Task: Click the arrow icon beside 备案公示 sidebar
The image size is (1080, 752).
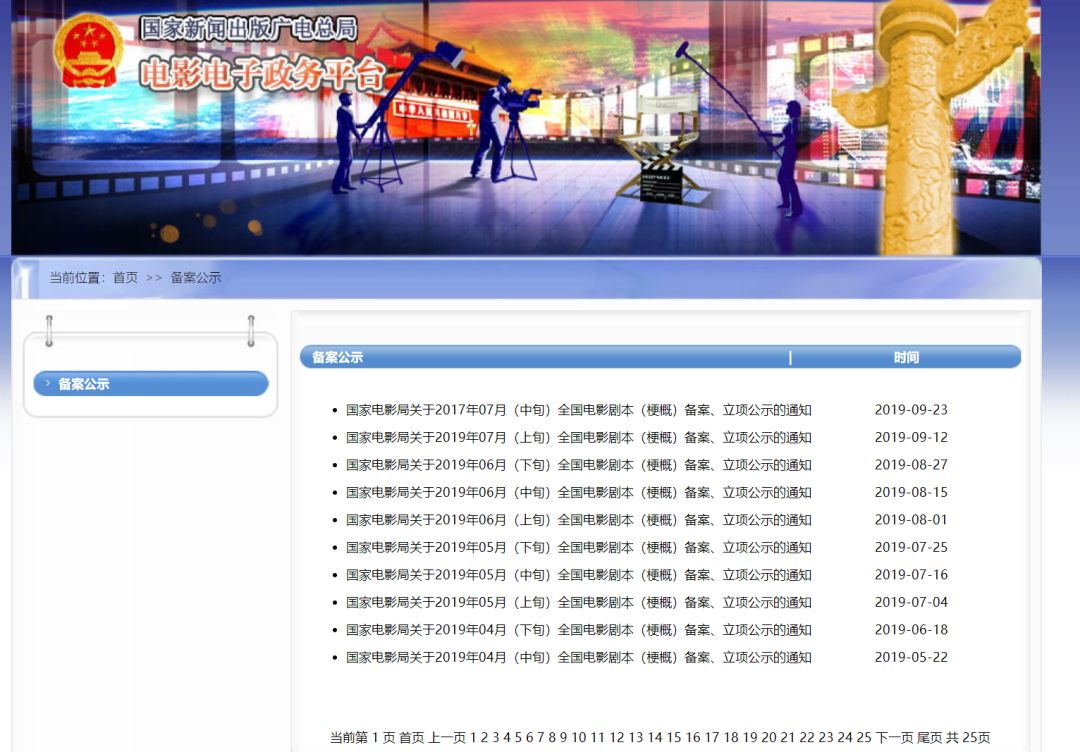Action: click(48, 383)
